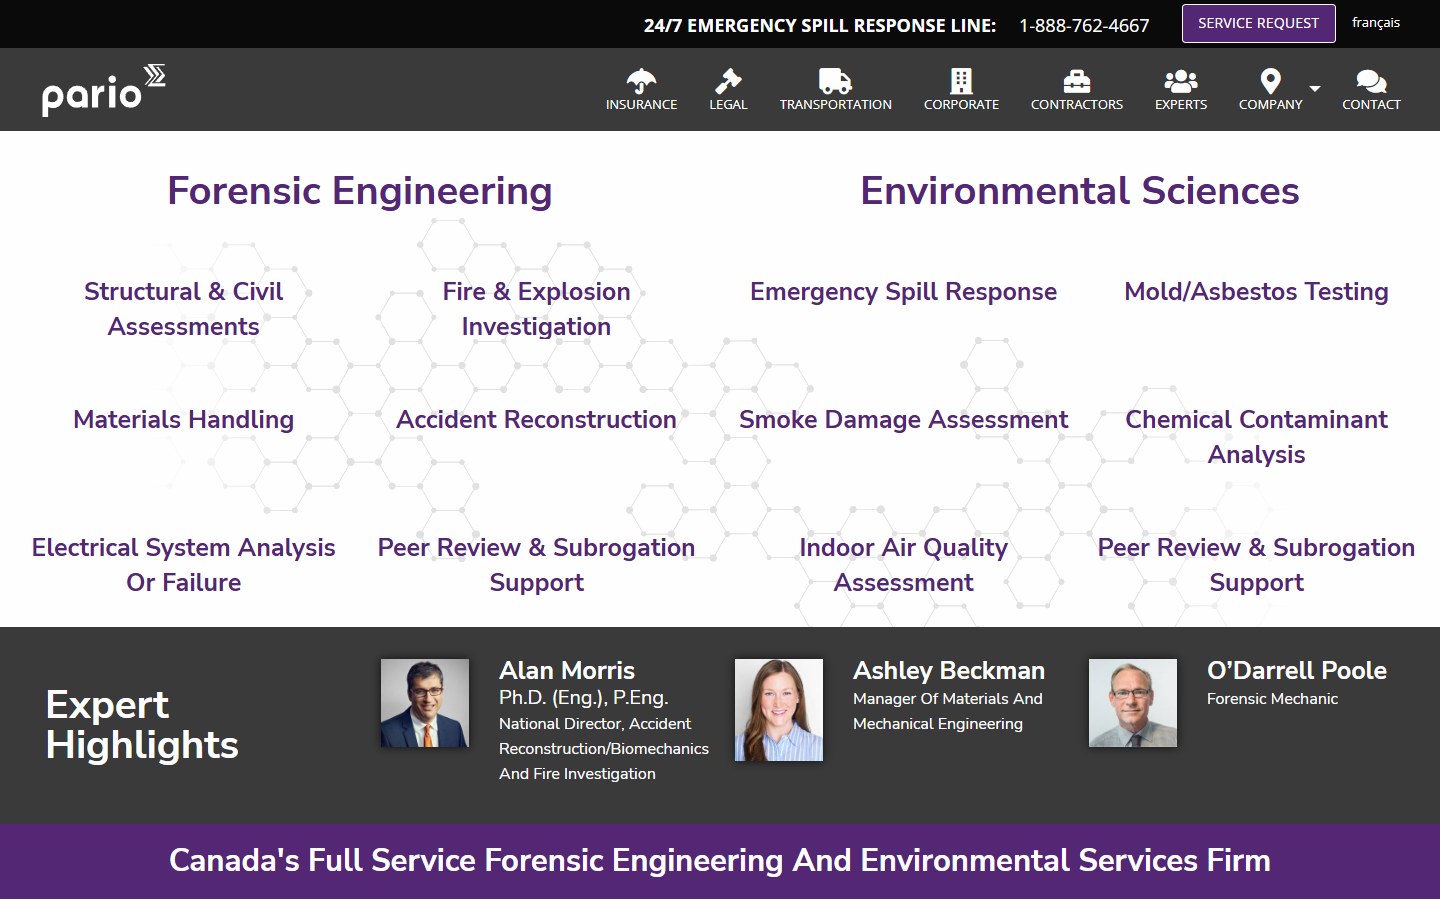Click the Insurance umbrella icon
Screen dimensions: 1440x900
[x=641, y=81]
